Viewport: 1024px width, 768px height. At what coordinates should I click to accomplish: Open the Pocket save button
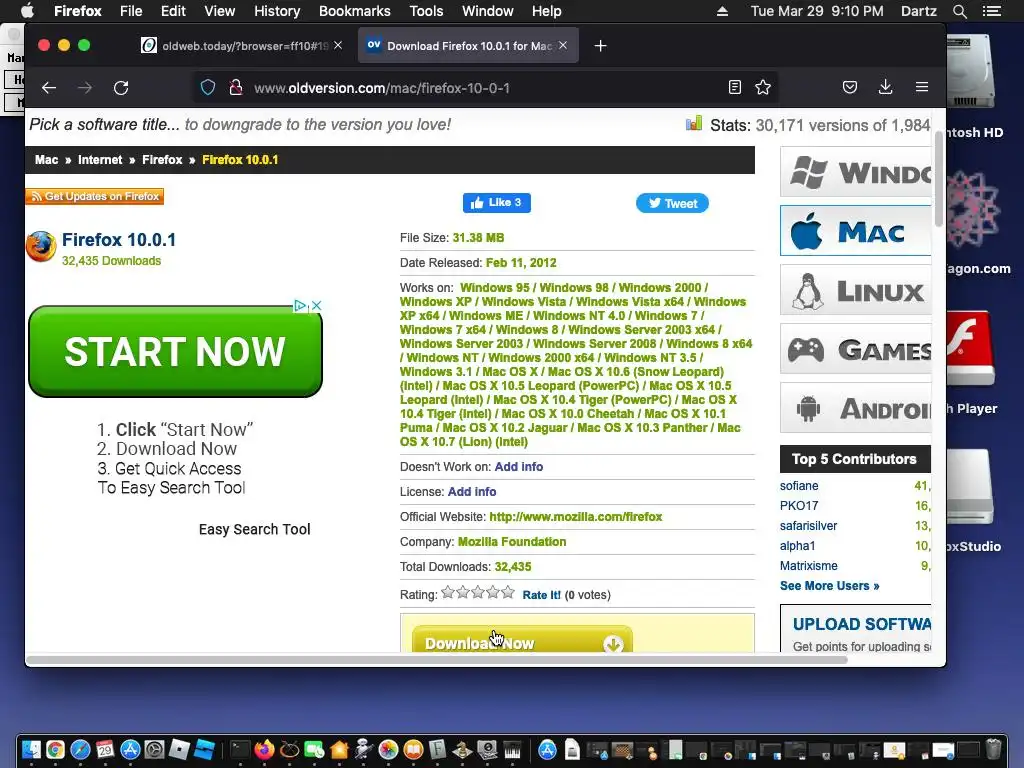pyautogui.click(x=850, y=87)
